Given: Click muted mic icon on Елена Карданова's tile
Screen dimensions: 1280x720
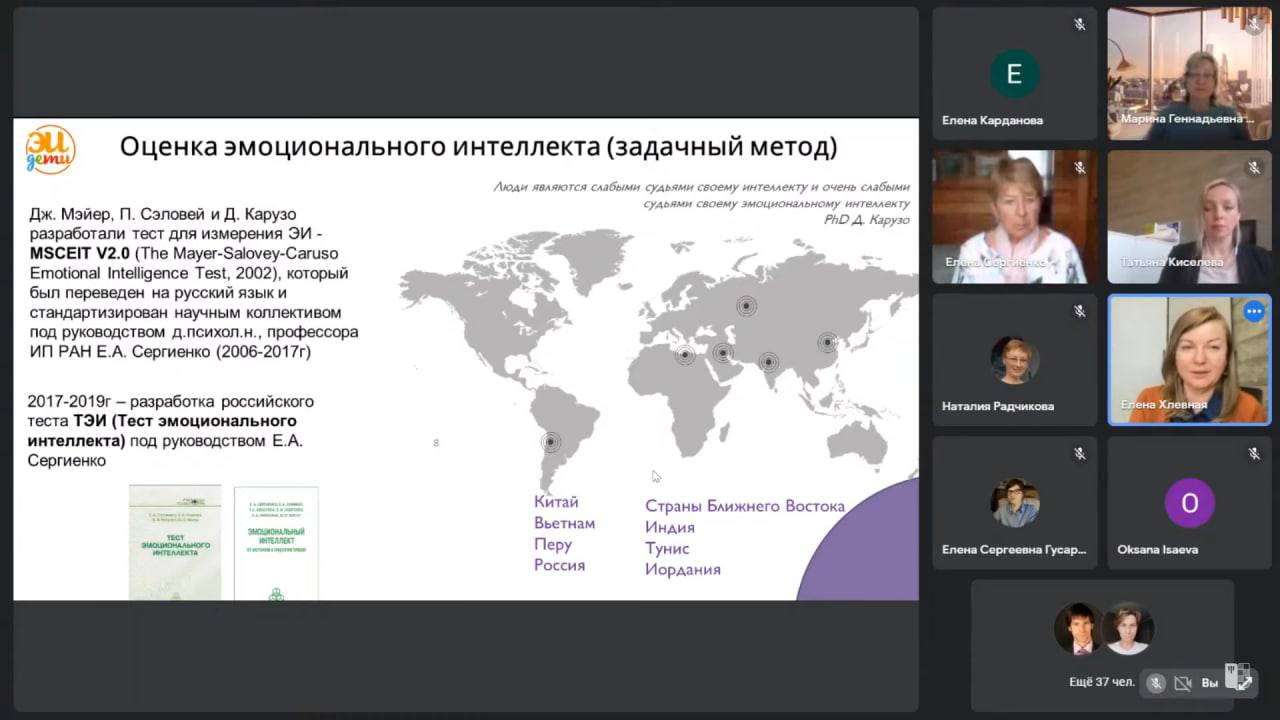Looking at the screenshot, I should tap(1080, 25).
